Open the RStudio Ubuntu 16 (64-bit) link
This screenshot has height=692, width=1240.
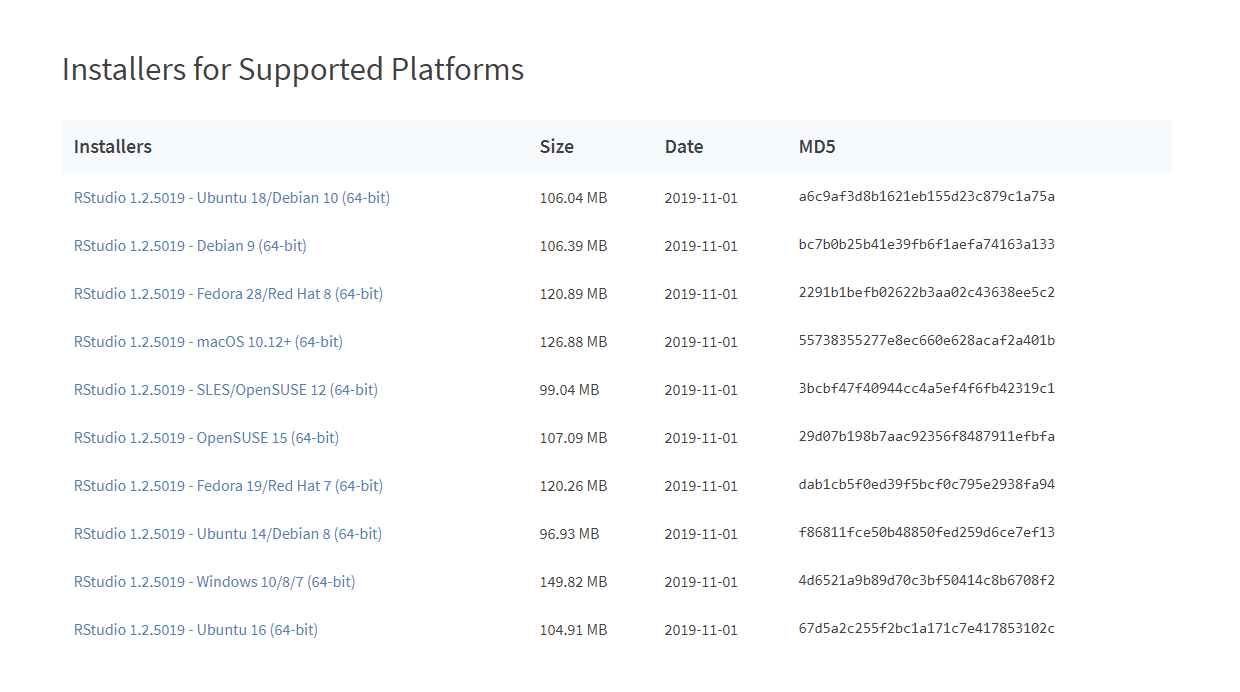(196, 630)
